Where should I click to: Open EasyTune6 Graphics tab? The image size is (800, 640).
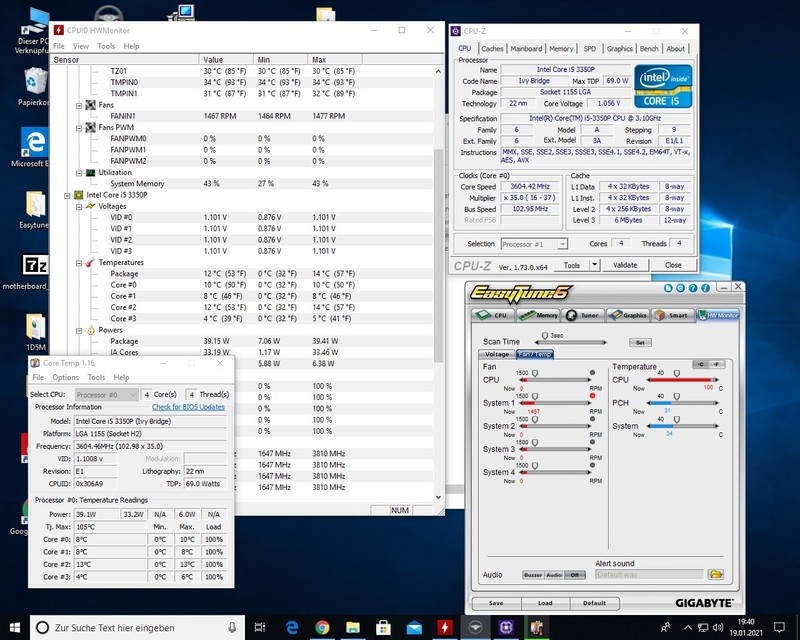(628, 315)
